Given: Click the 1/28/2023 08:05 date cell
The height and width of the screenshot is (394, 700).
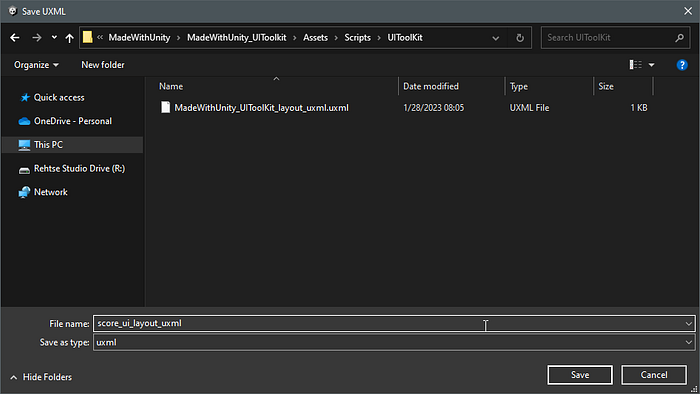Looking at the screenshot, I should click(x=433, y=108).
